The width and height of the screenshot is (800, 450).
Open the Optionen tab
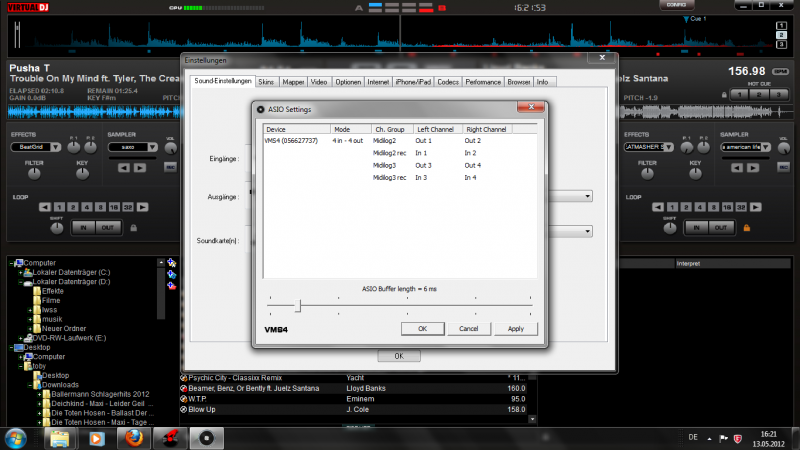(x=348, y=82)
